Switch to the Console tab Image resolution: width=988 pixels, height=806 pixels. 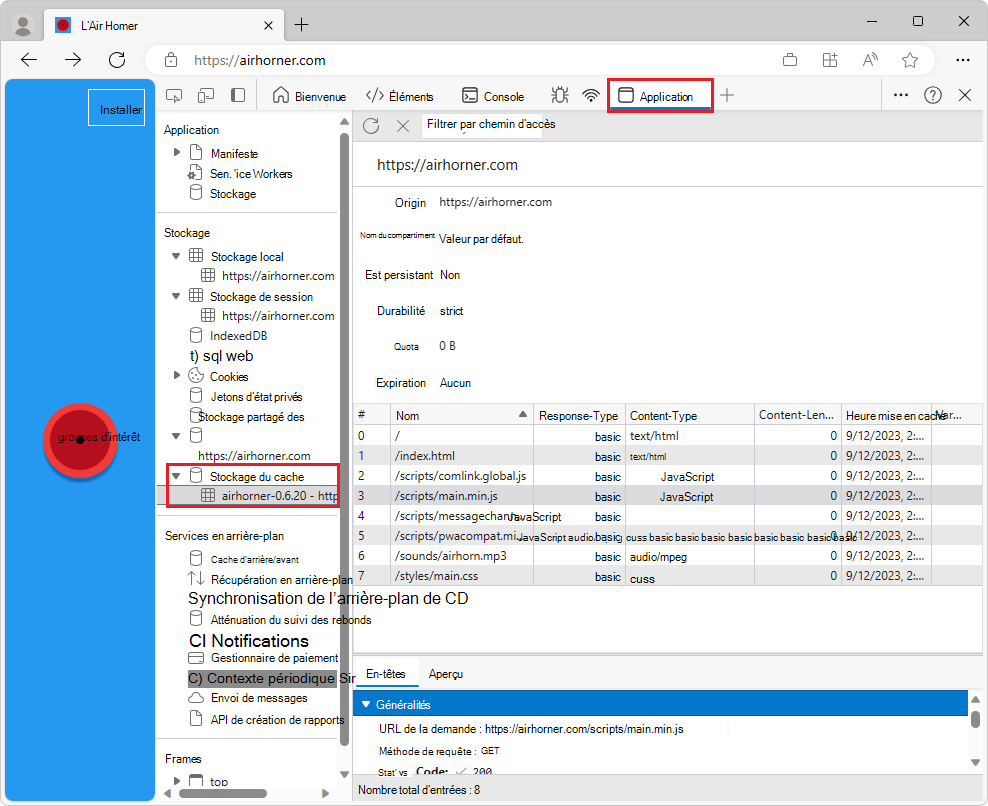coord(493,96)
